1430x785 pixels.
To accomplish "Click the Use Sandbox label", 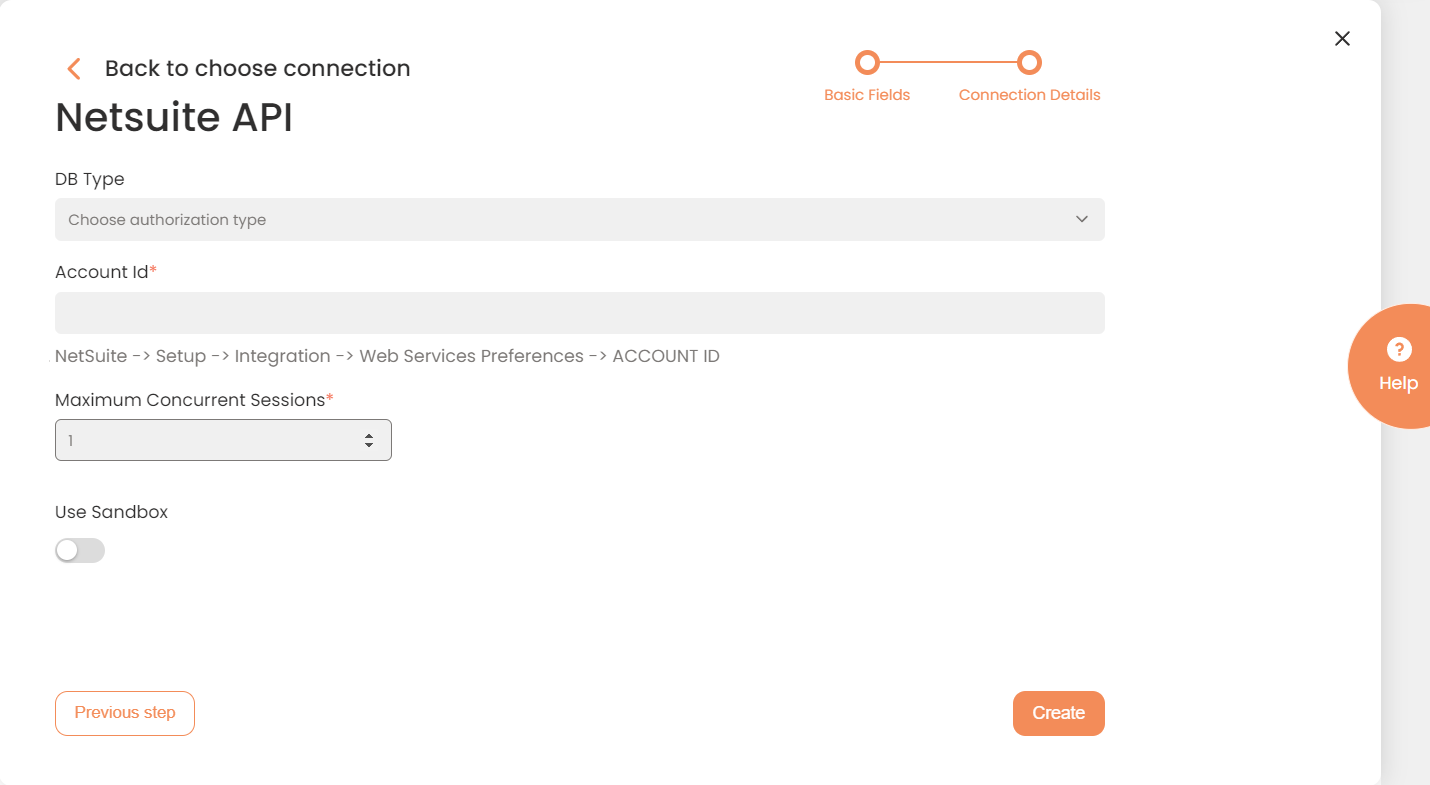I will point(111,512).
